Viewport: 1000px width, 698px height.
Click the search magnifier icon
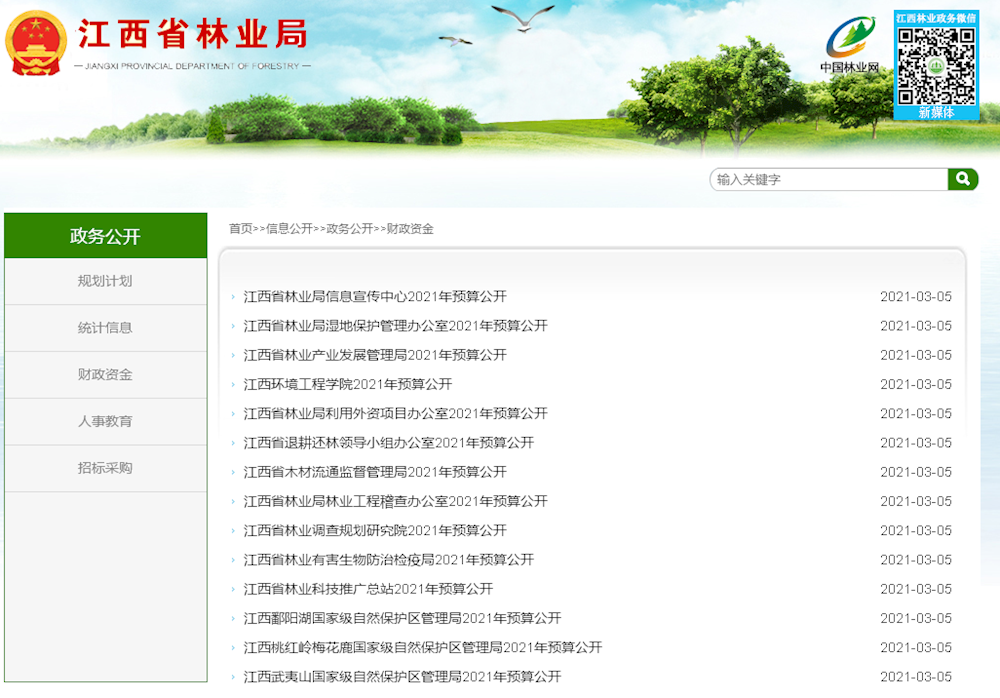tap(963, 179)
